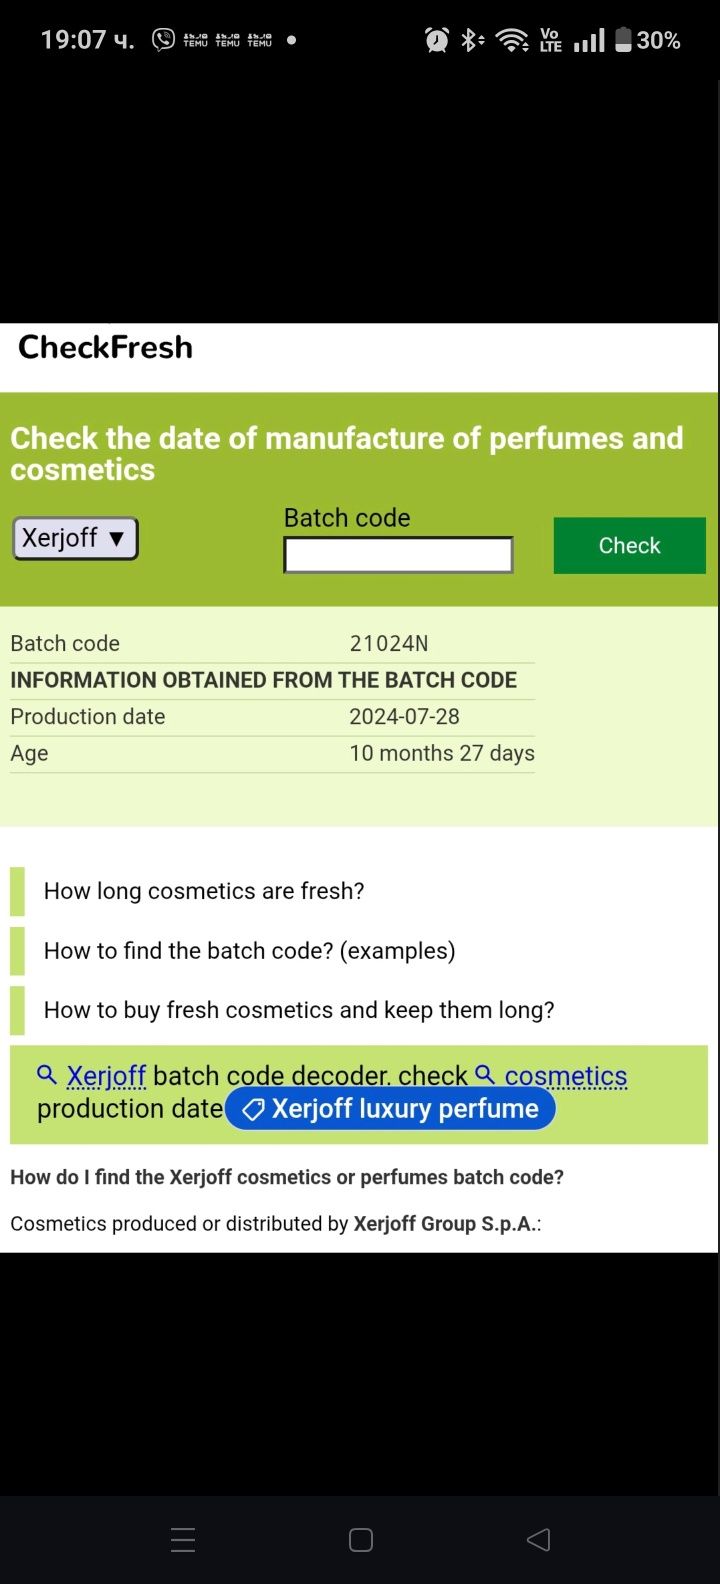
Task: Tap the Xerjoff luxury perfume tag
Action: point(390,1109)
